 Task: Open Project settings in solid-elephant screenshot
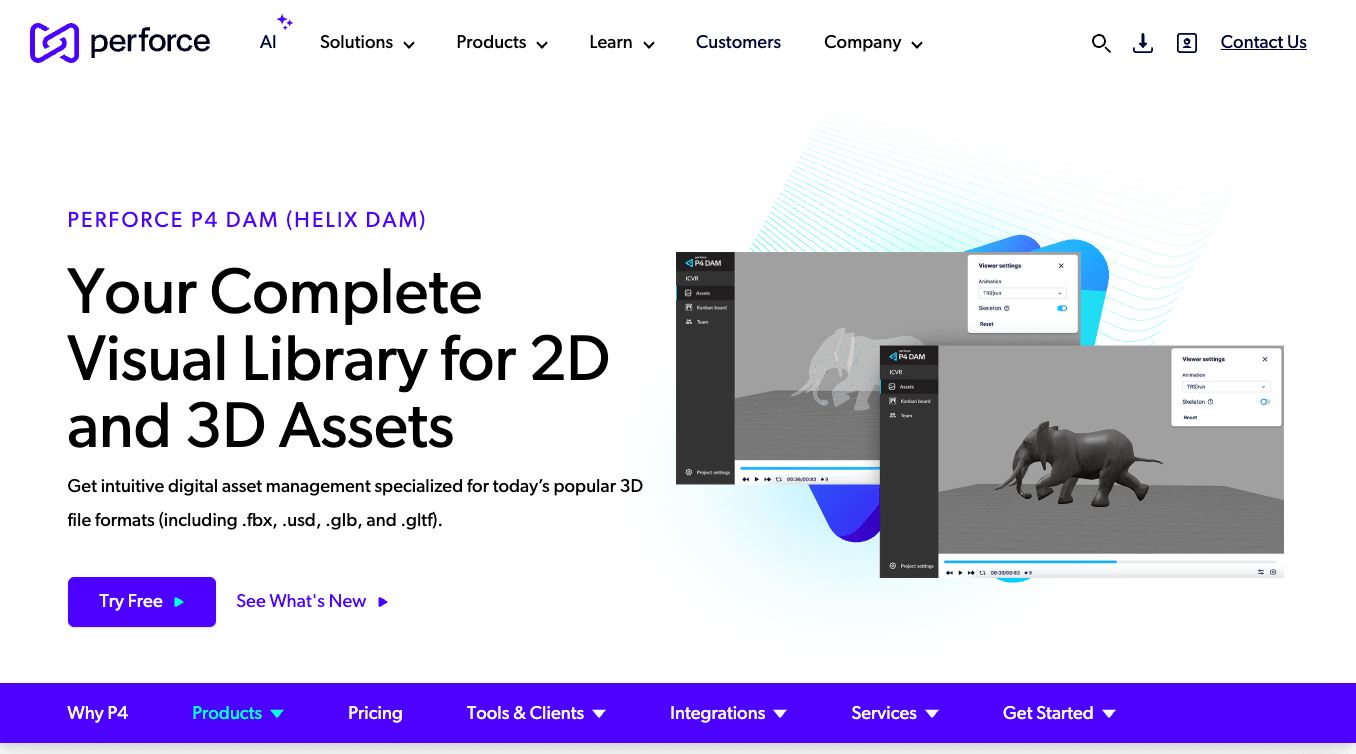[911, 566]
